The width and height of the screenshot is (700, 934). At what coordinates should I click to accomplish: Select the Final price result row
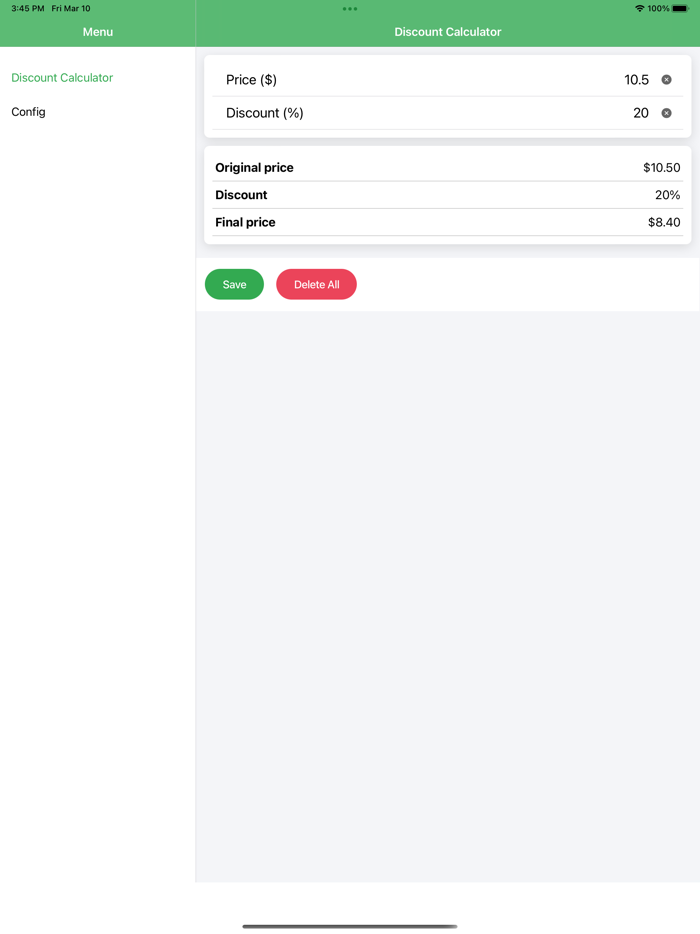[x=447, y=222]
